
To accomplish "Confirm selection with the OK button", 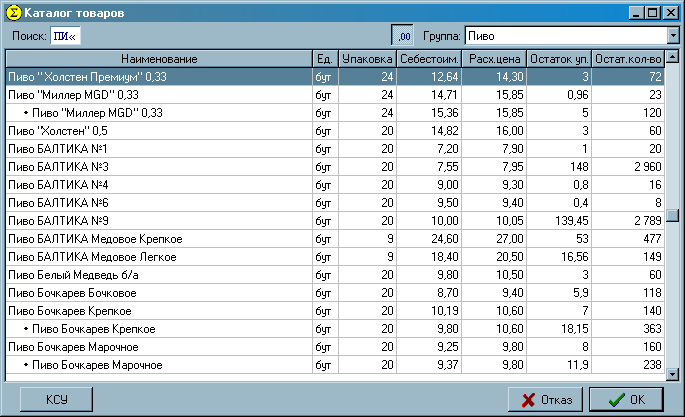I will tap(626, 399).
